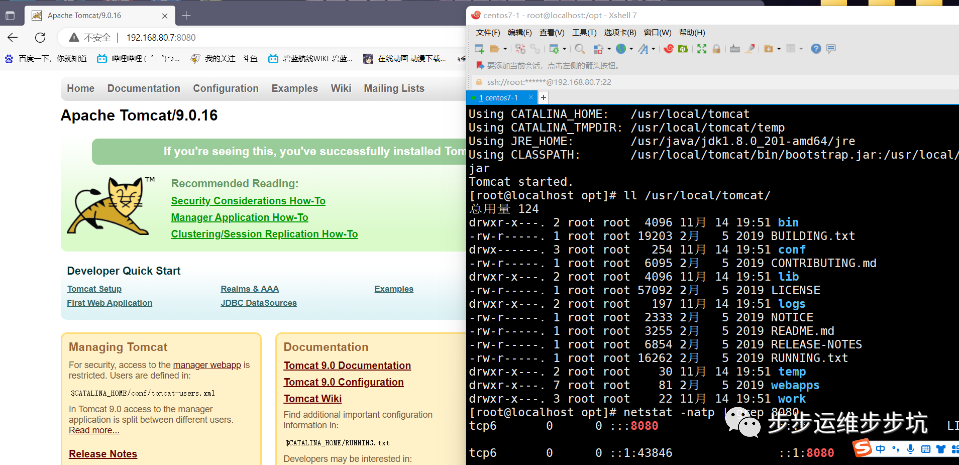Click the Xshell ssh address bar
Image resolution: width=959 pixels, height=465 pixels.
point(716,81)
